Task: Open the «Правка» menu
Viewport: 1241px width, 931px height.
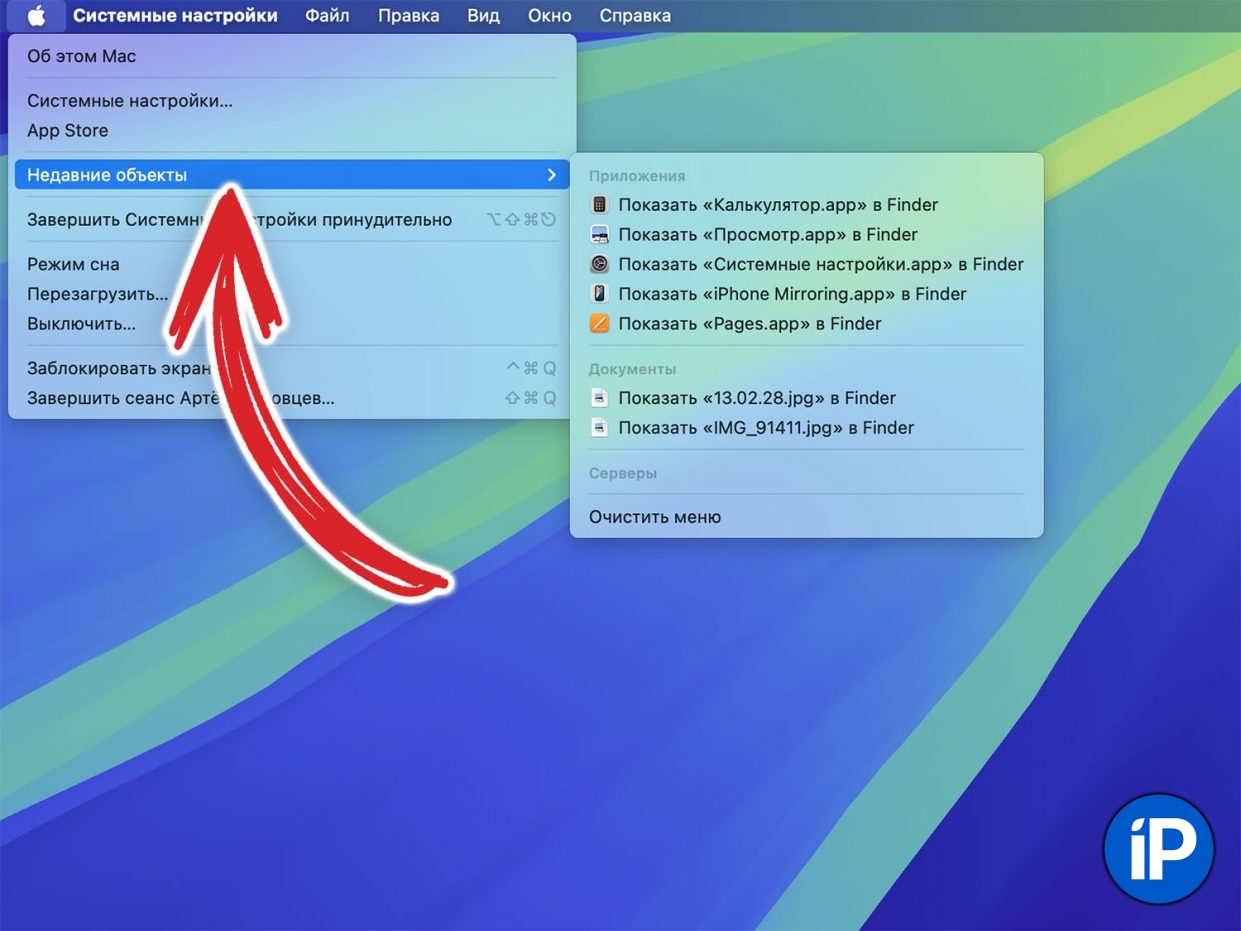Action: [x=408, y=15]
